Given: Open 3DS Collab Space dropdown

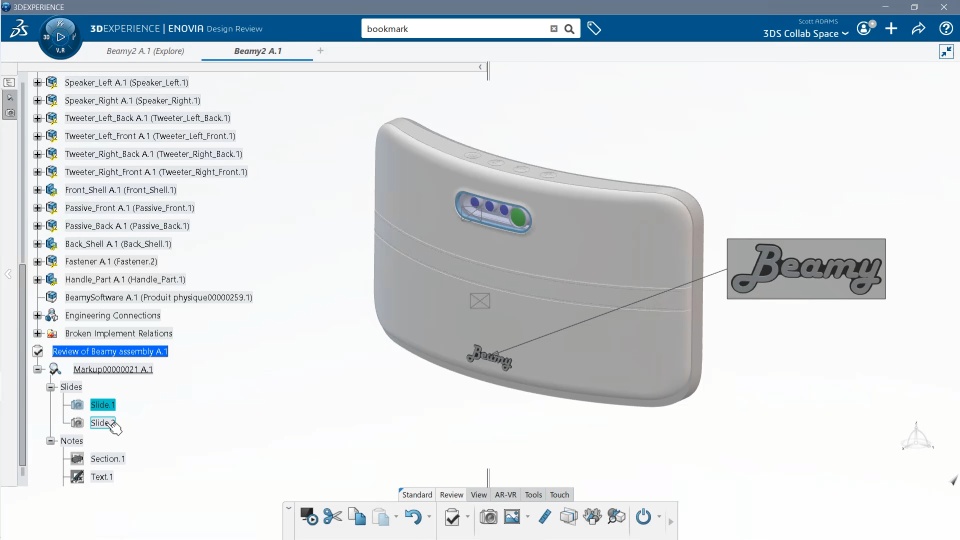Looking at the screenshot, I should click(805, 34).
